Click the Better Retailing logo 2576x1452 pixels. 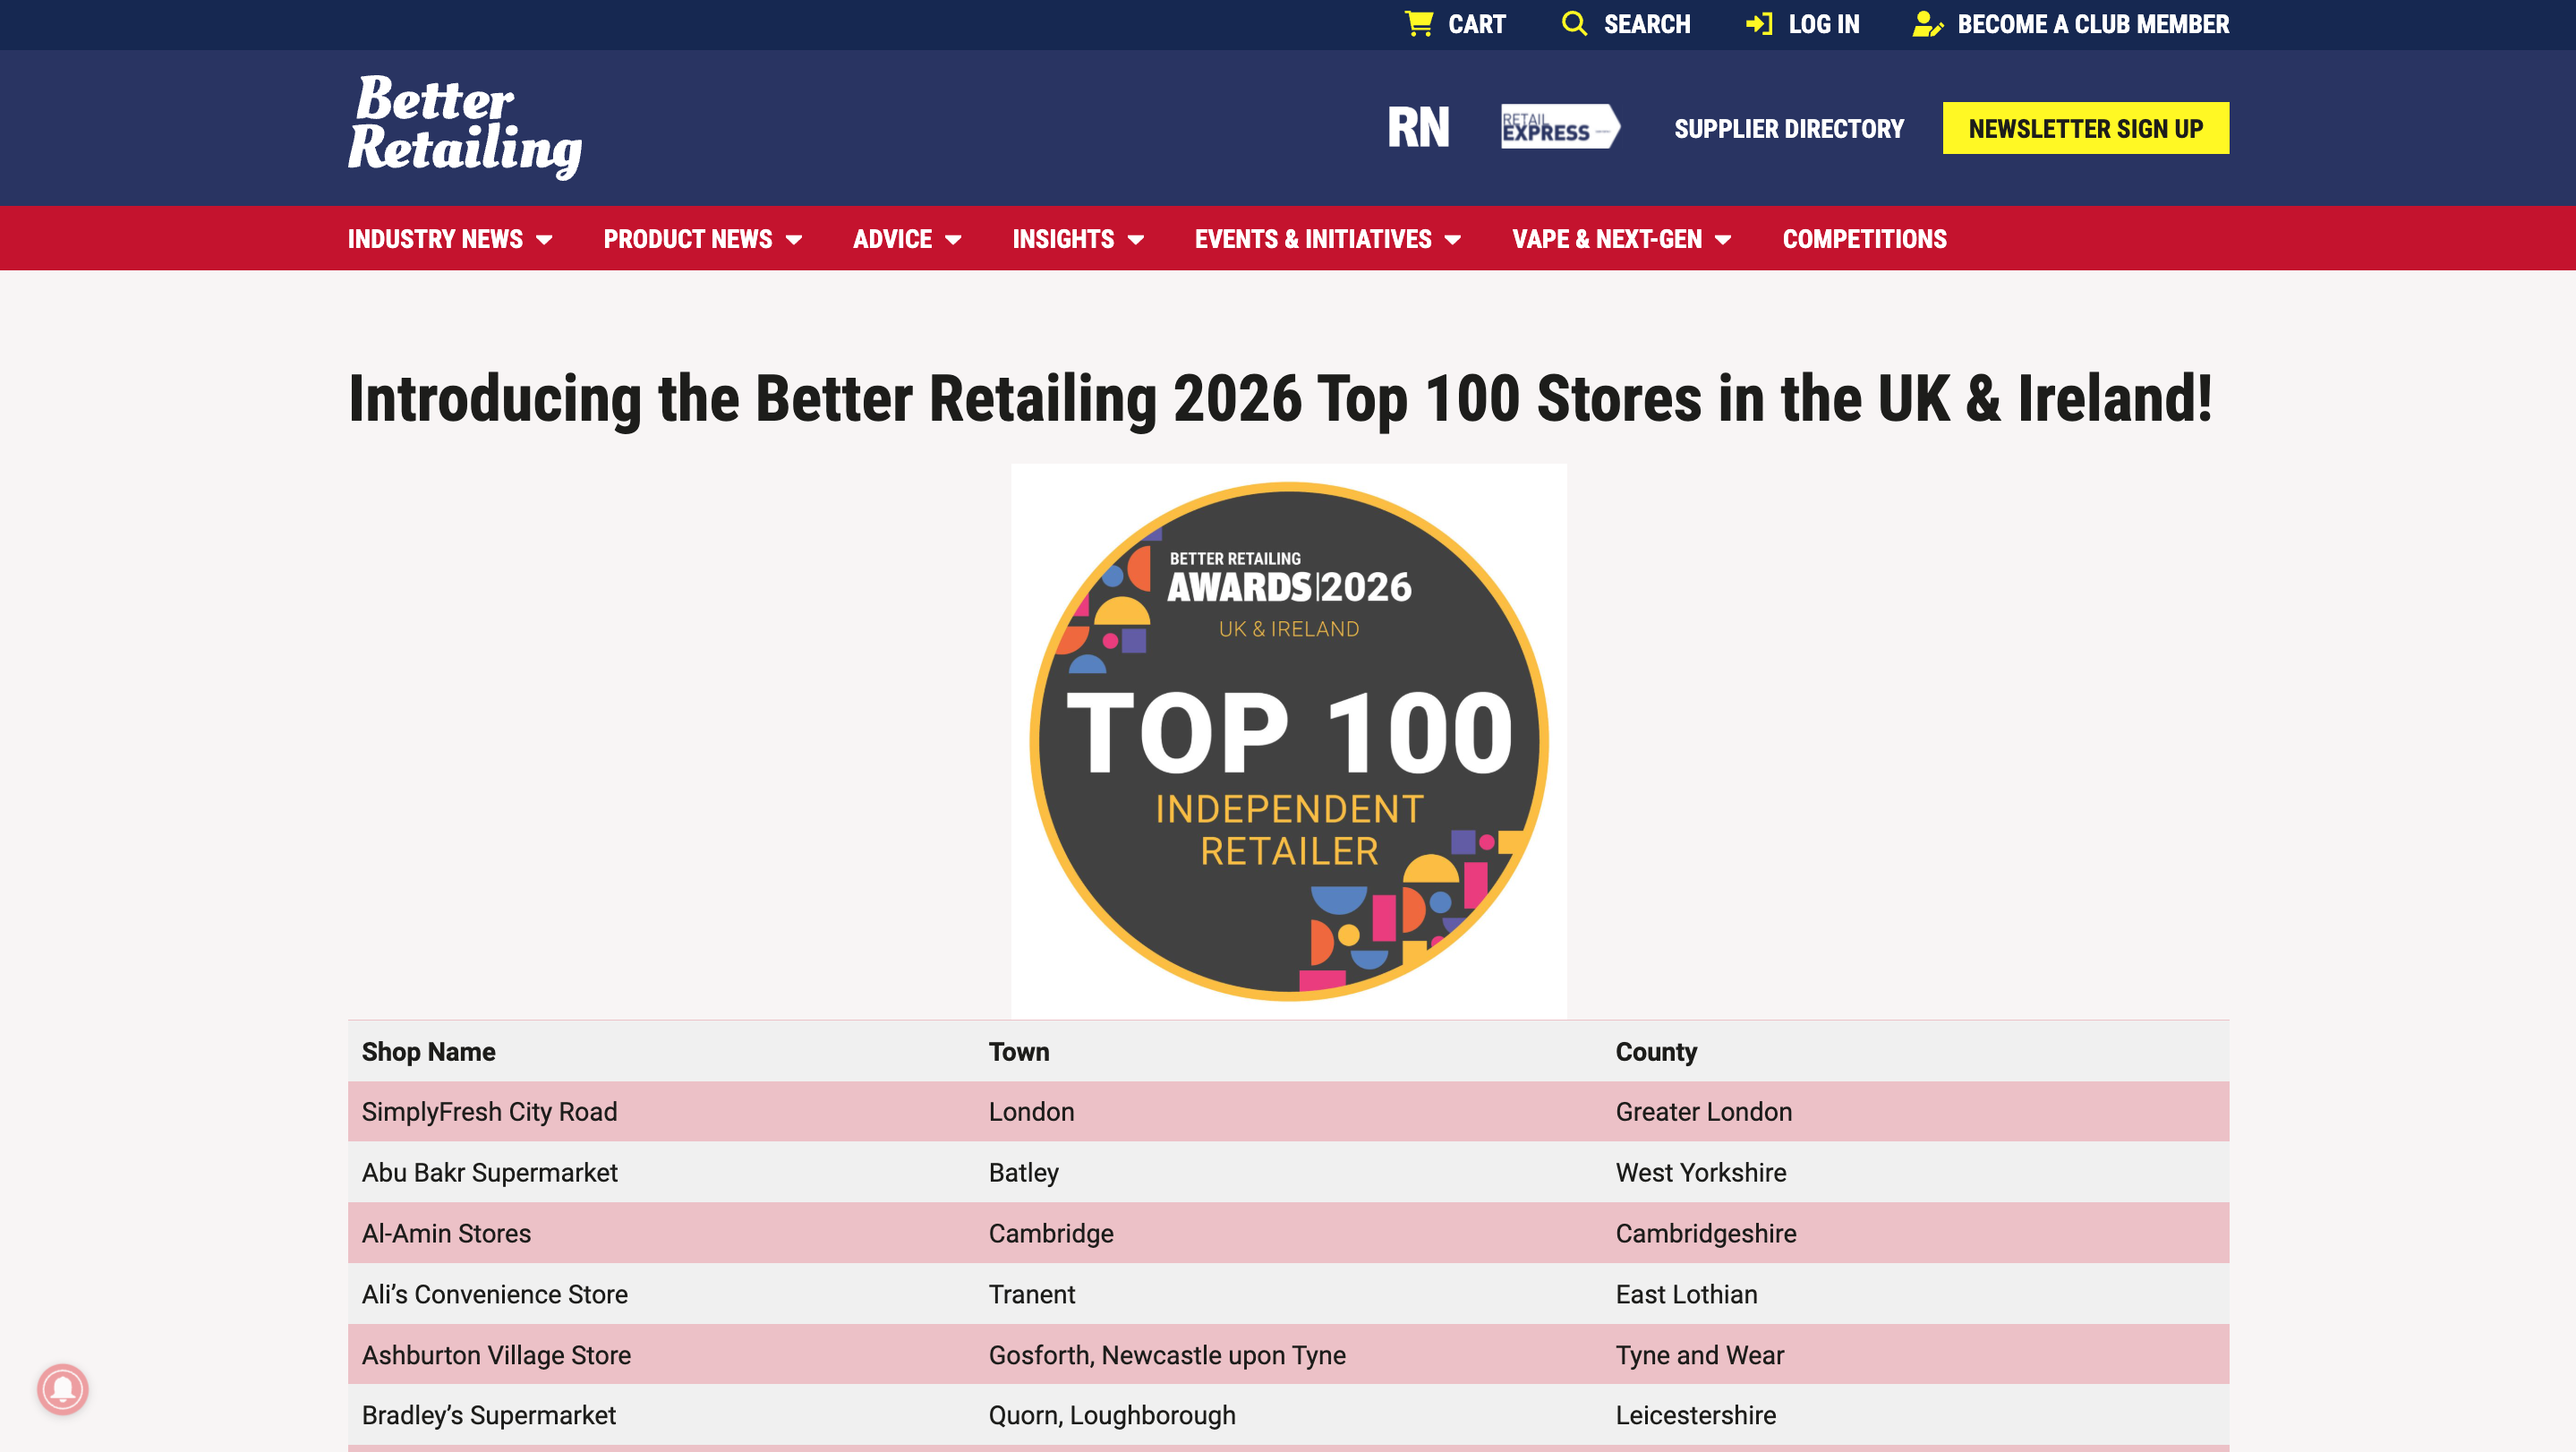[465, 127]
